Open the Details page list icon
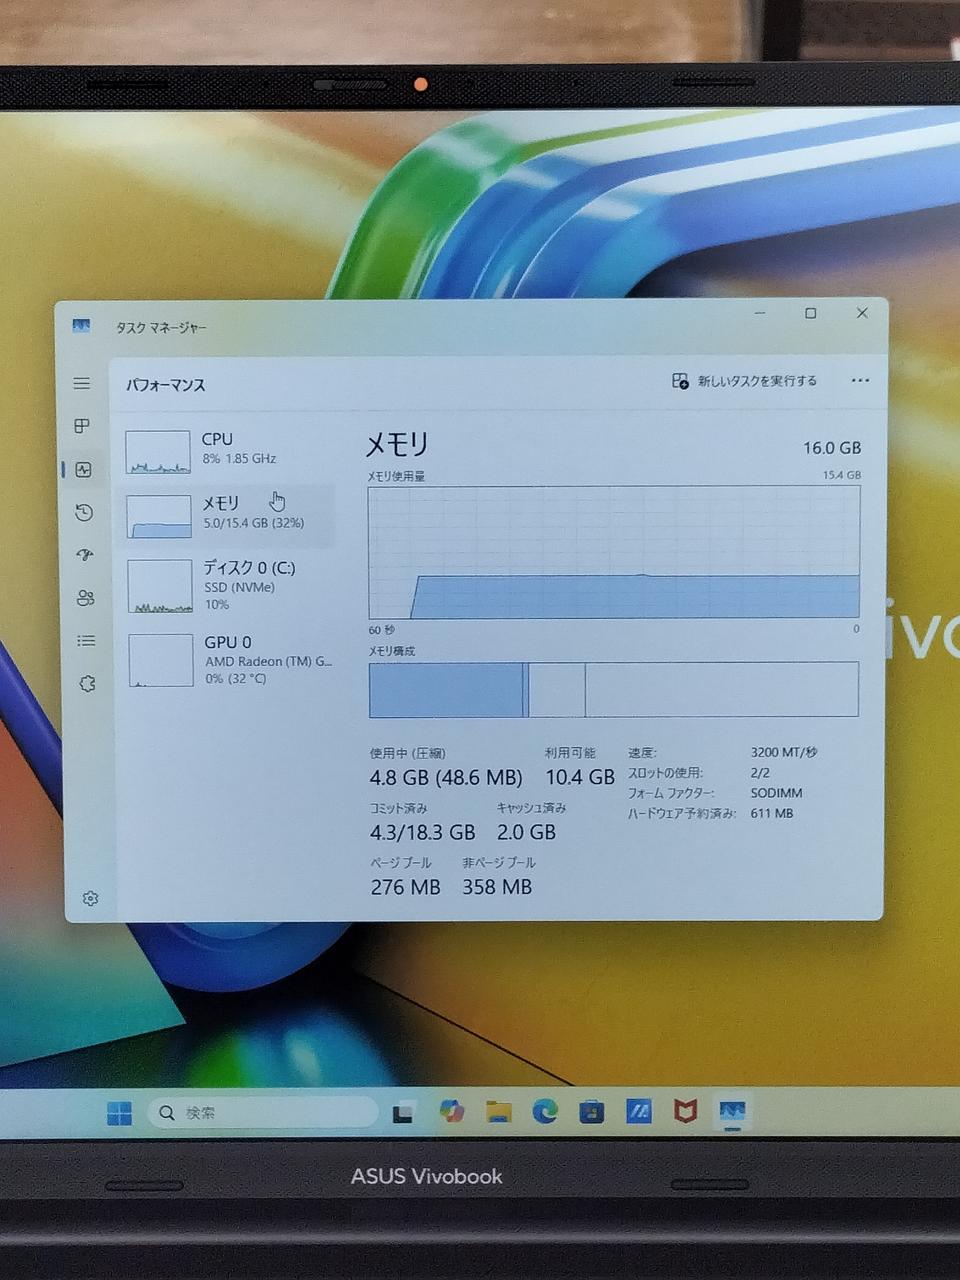The width and height of the screenshot is (960, 1280). [x=86, y=641]
